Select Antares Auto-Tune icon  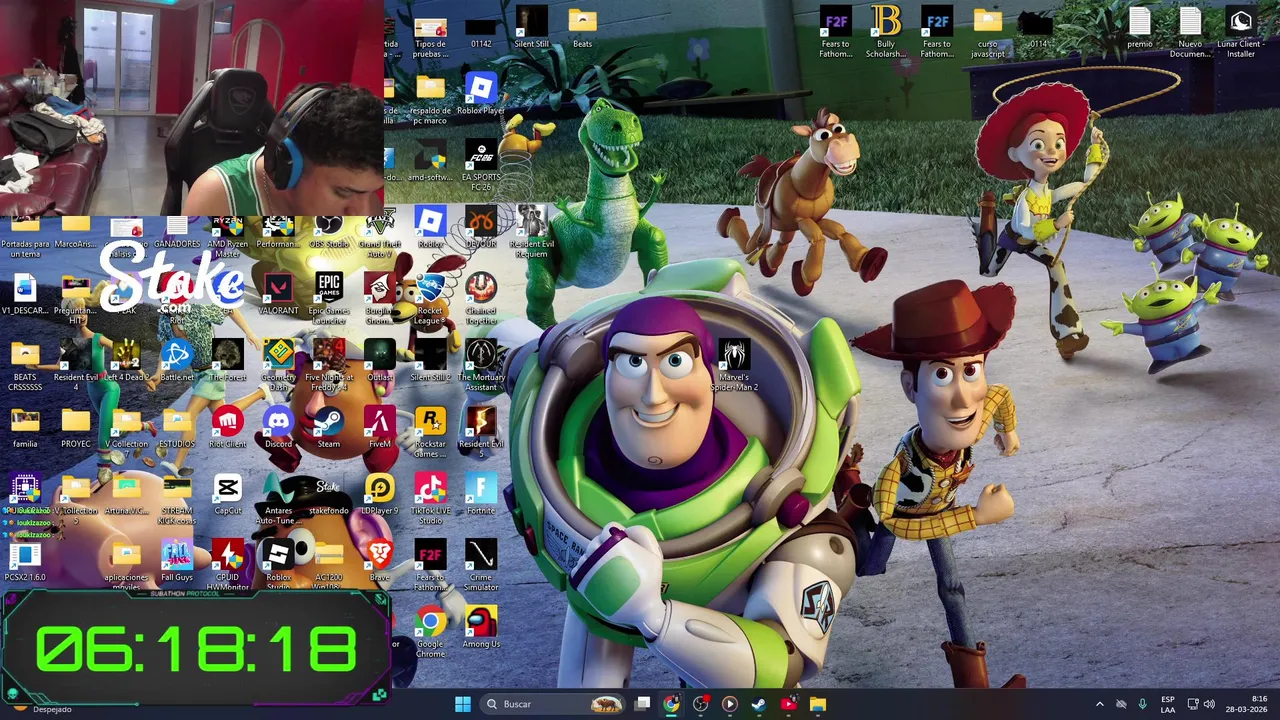tap(278, 499)
